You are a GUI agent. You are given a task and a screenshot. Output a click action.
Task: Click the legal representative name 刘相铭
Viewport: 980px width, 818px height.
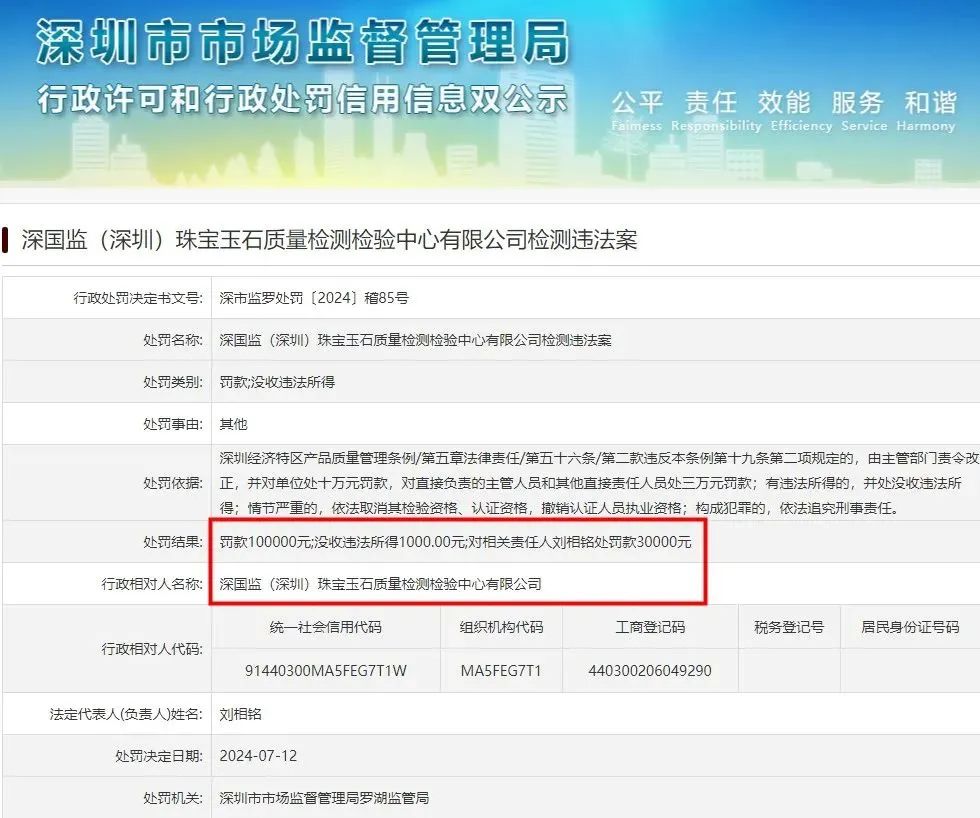[241, 714]
